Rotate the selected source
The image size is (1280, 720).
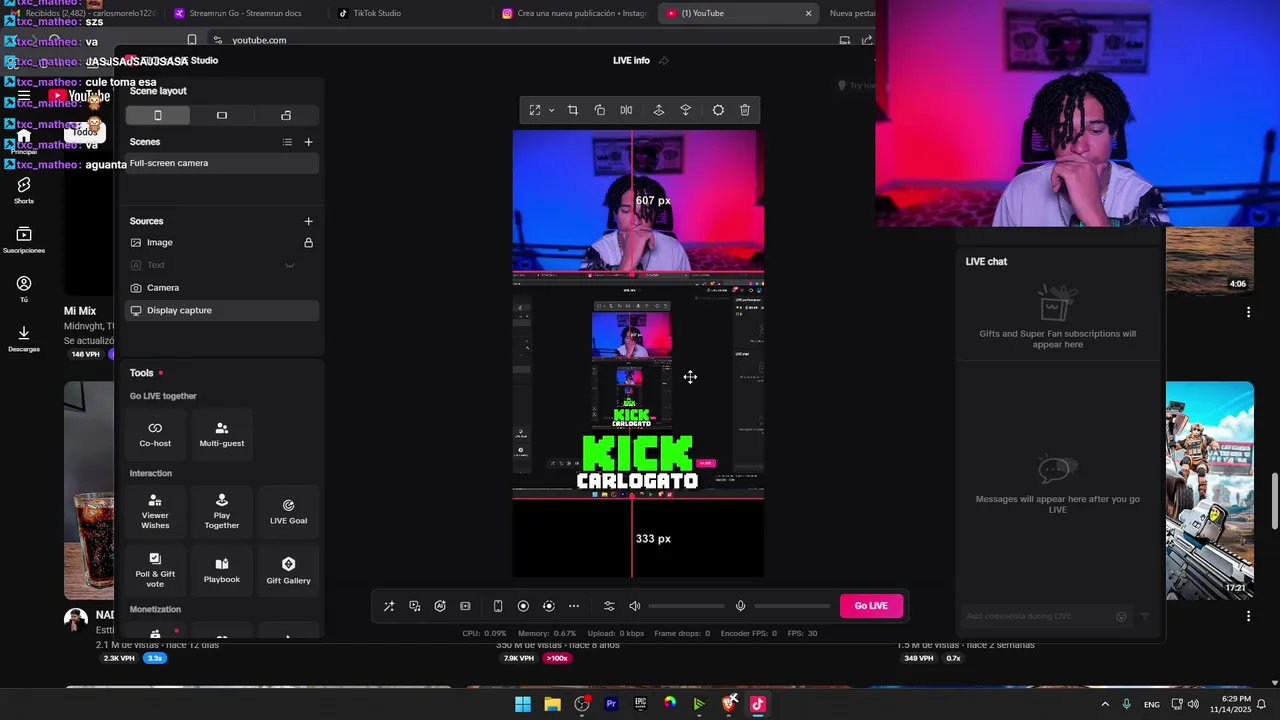pos(600,110)
